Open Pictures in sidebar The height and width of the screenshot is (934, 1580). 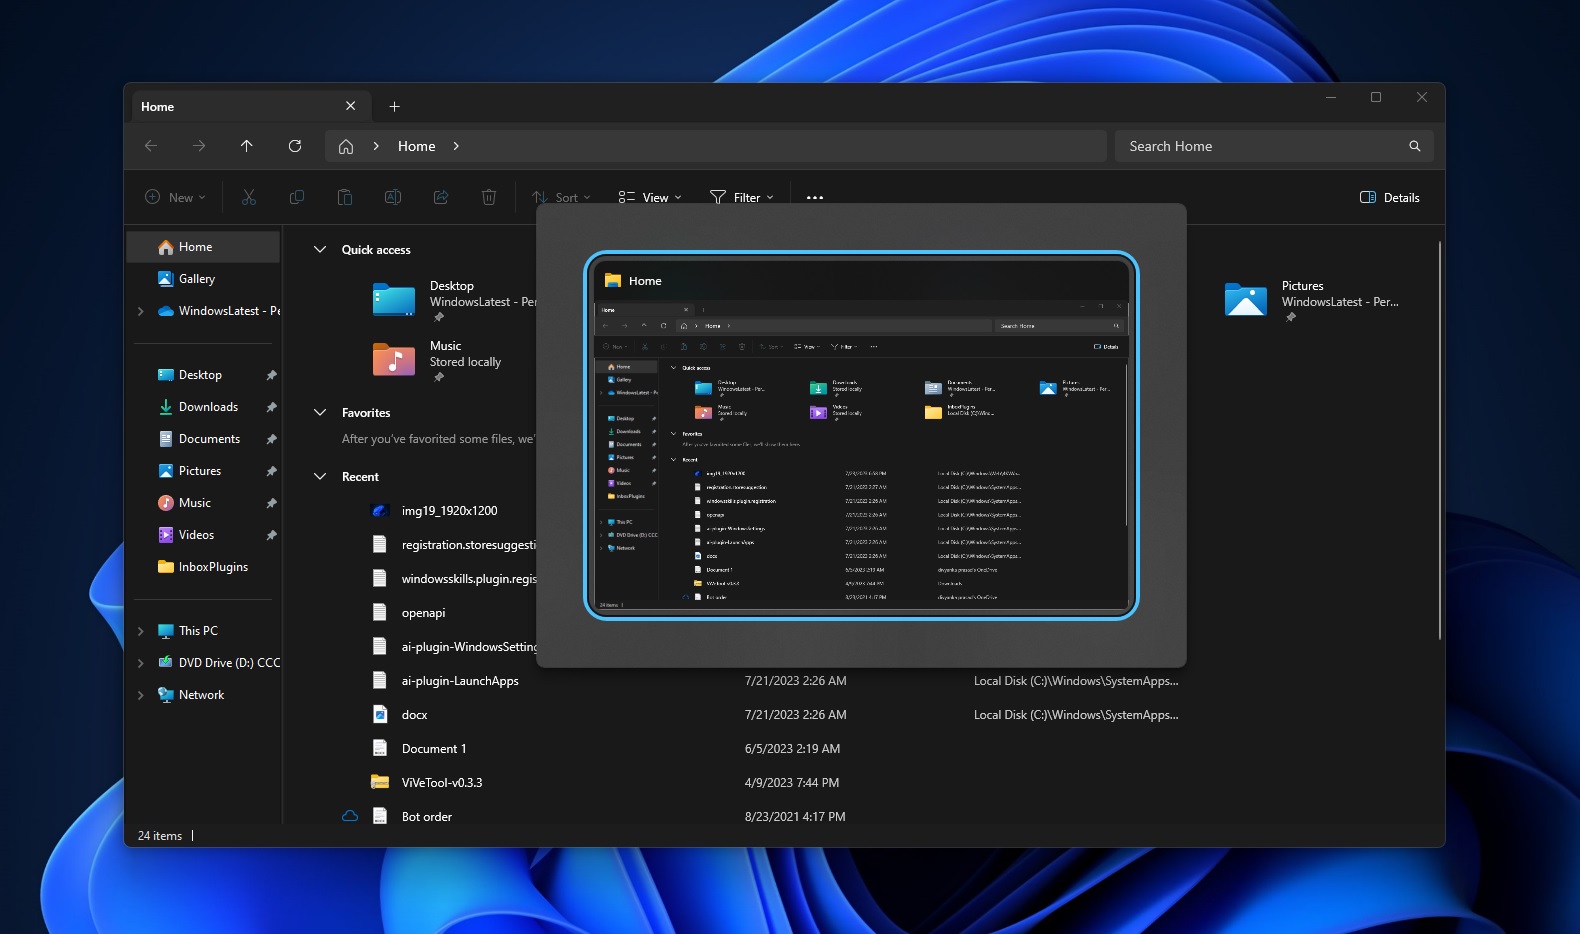203,471
